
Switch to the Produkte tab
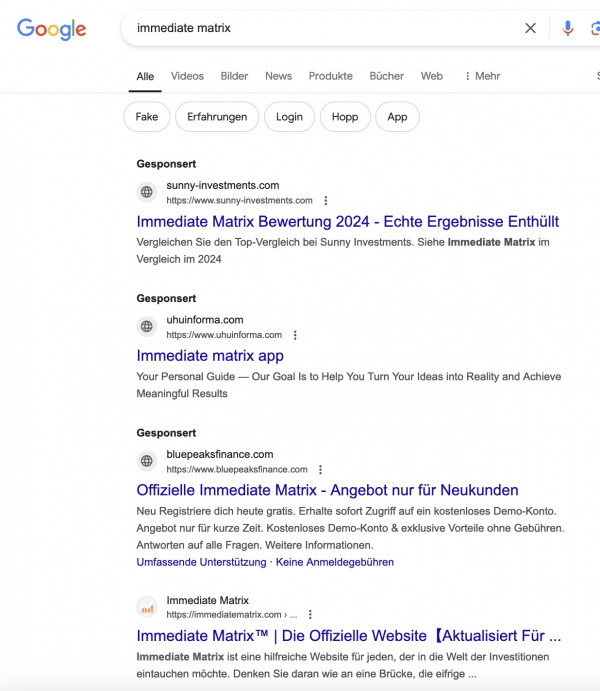pos(330,76)
